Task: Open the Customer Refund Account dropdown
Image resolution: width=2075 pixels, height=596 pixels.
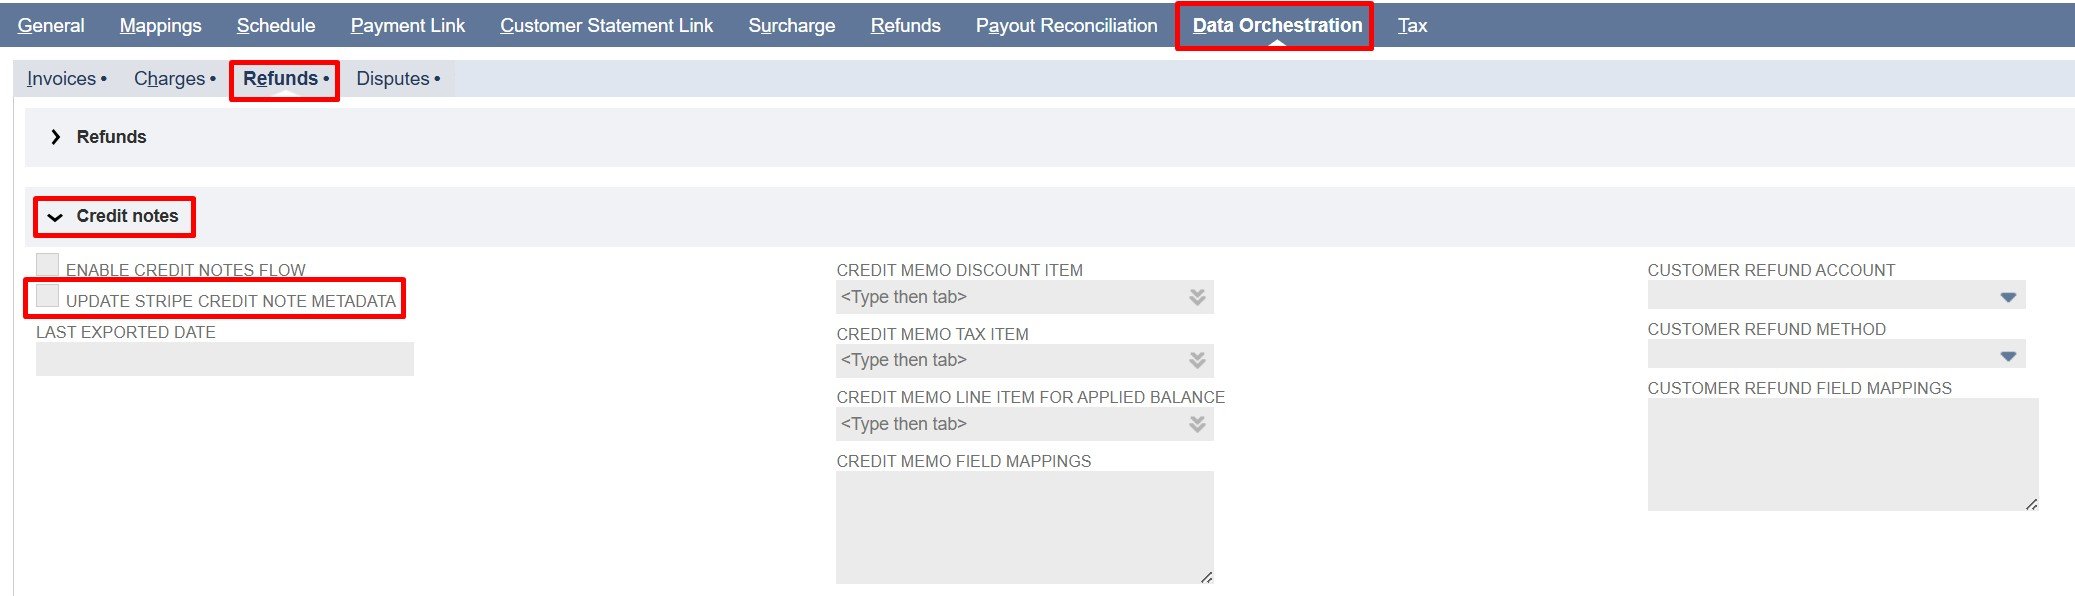Action: 2007,297
